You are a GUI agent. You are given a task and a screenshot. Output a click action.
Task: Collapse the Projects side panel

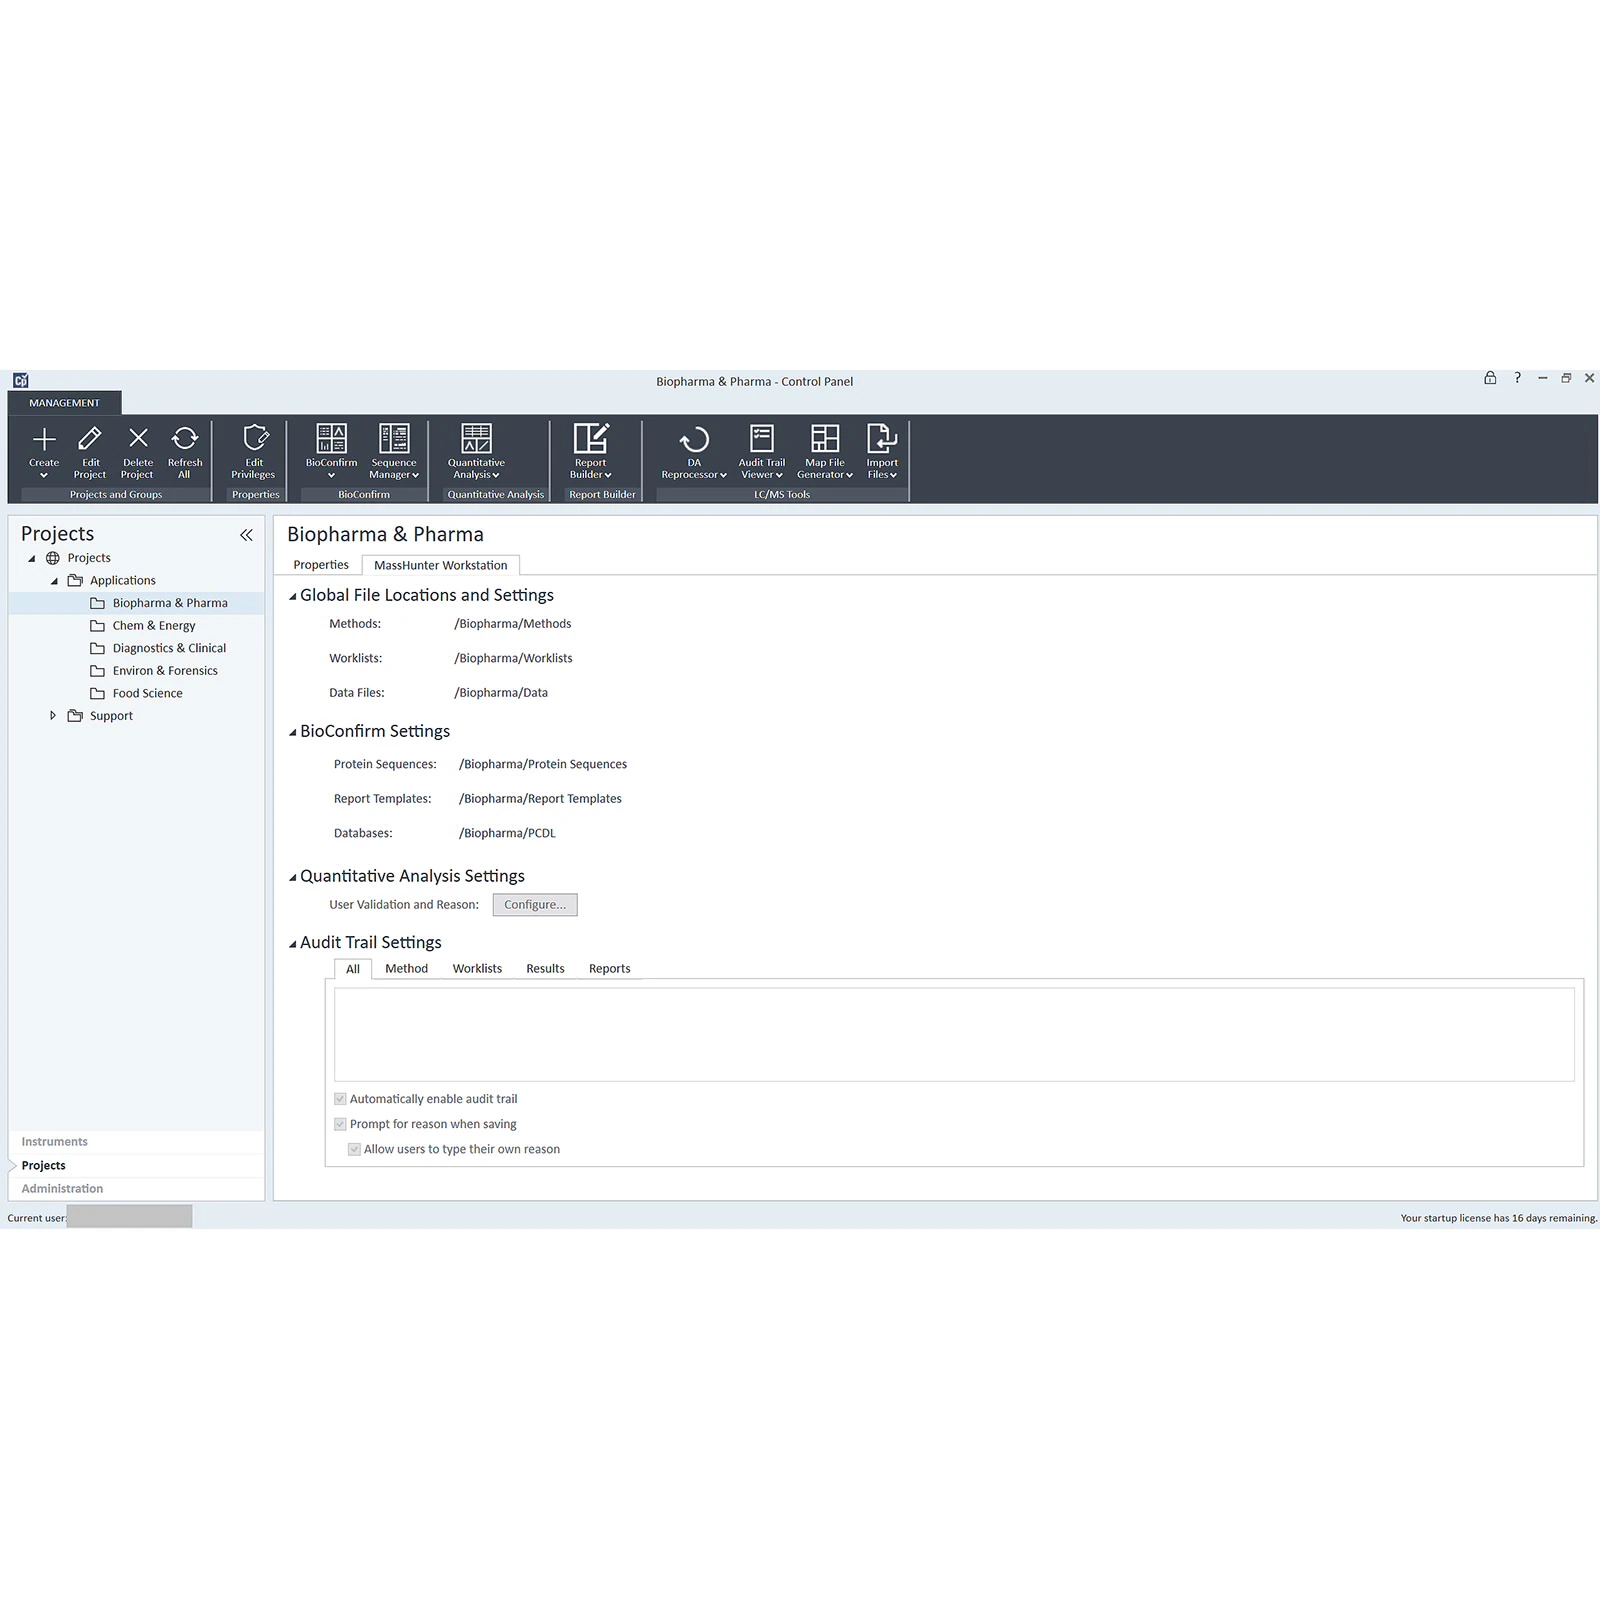pos(246,535)
